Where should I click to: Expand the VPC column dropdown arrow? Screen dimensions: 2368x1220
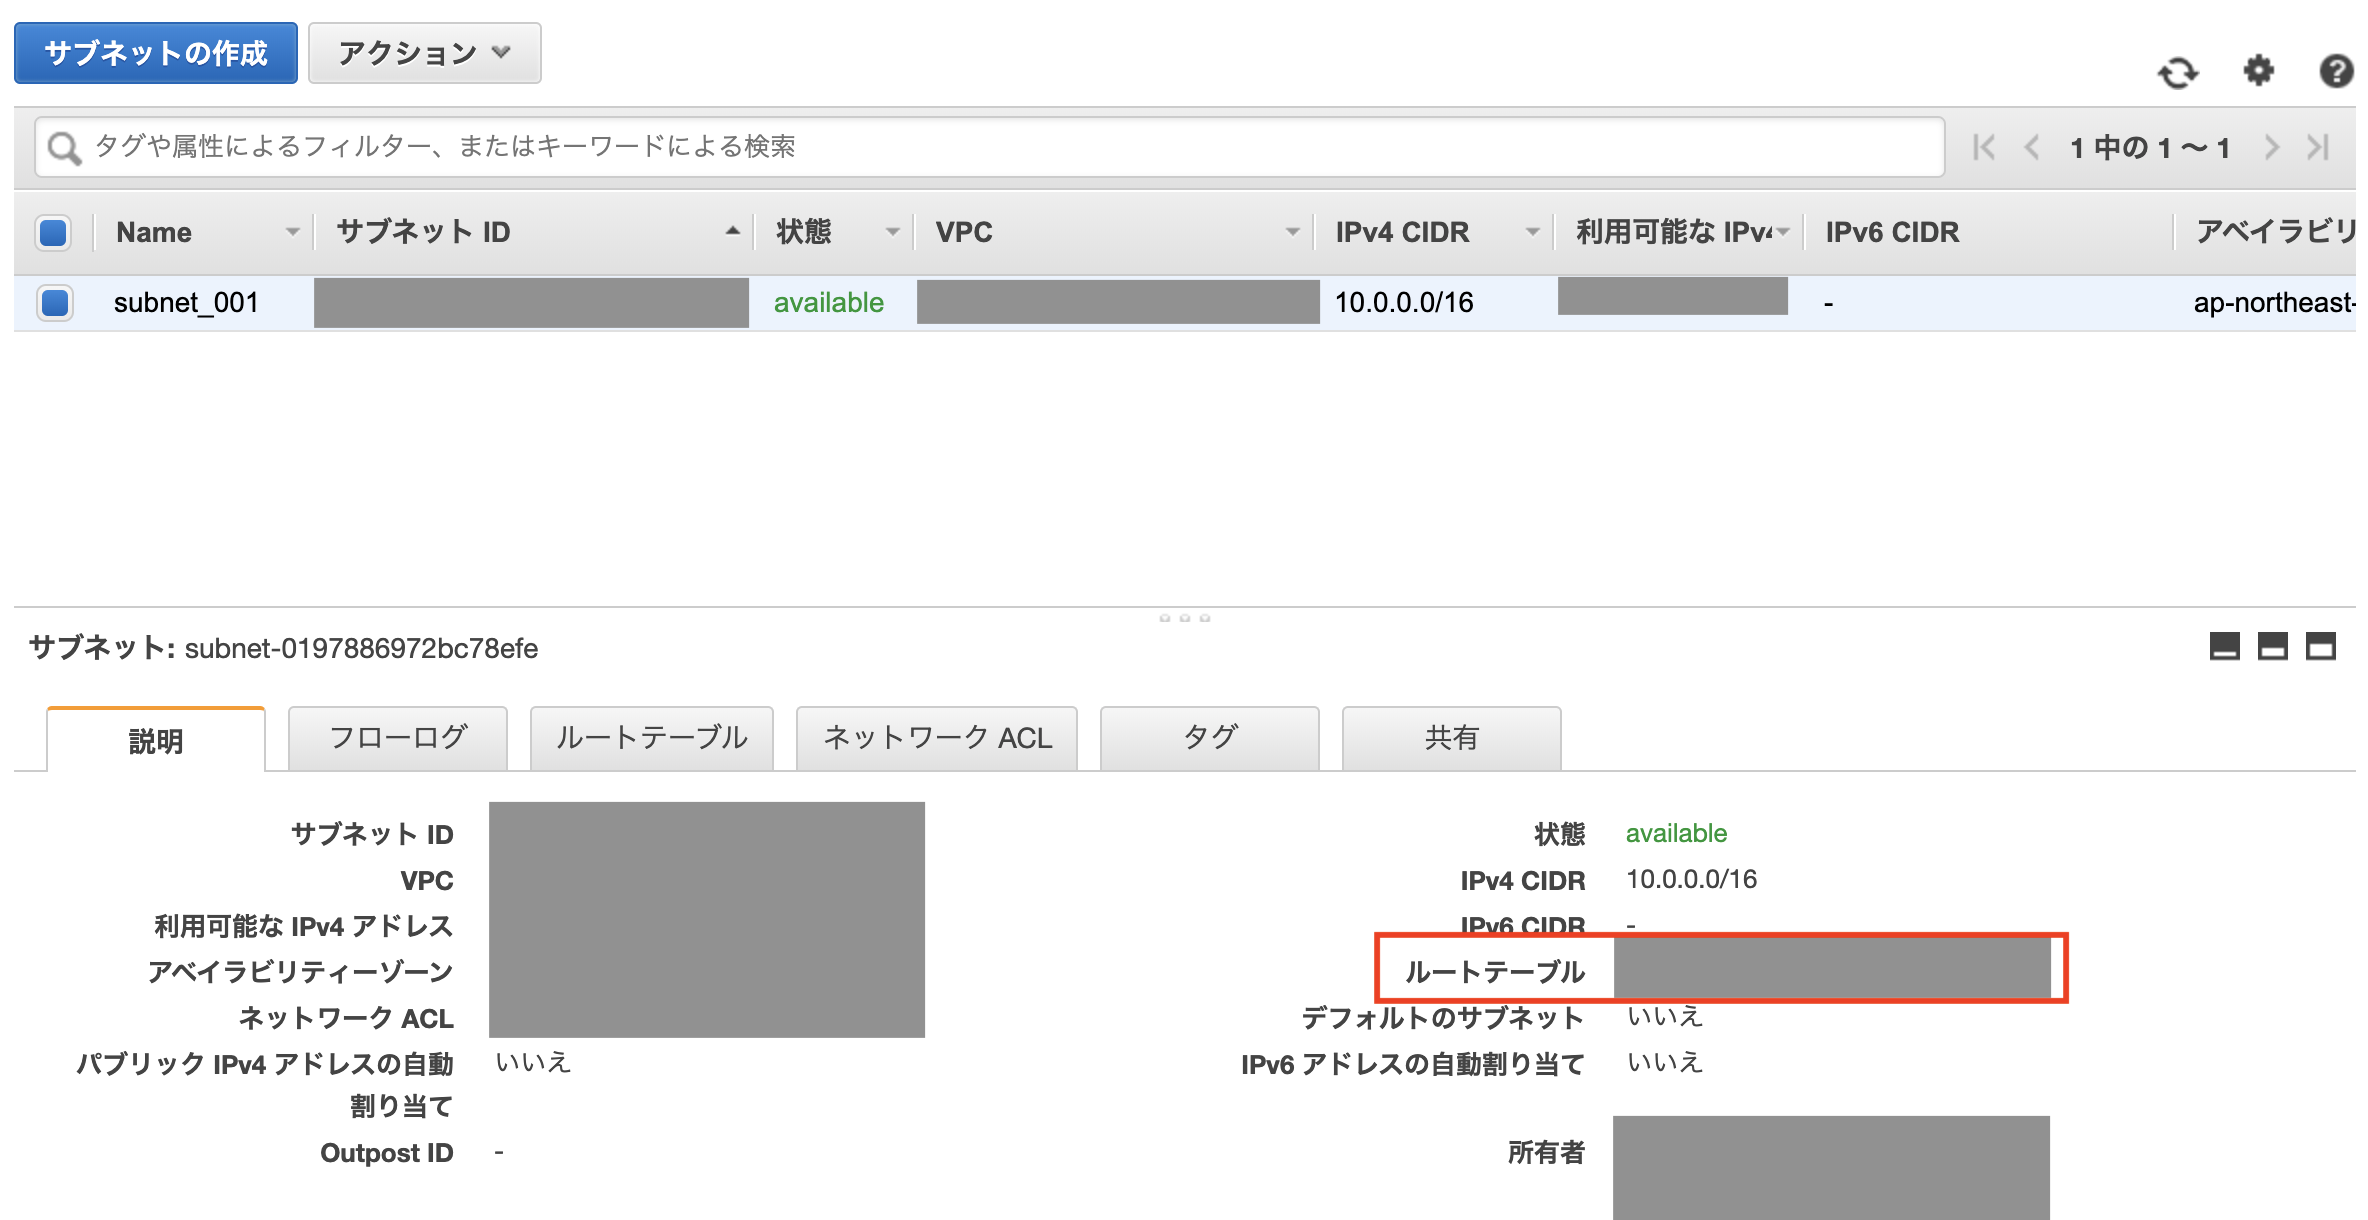tap(1292, 232)
